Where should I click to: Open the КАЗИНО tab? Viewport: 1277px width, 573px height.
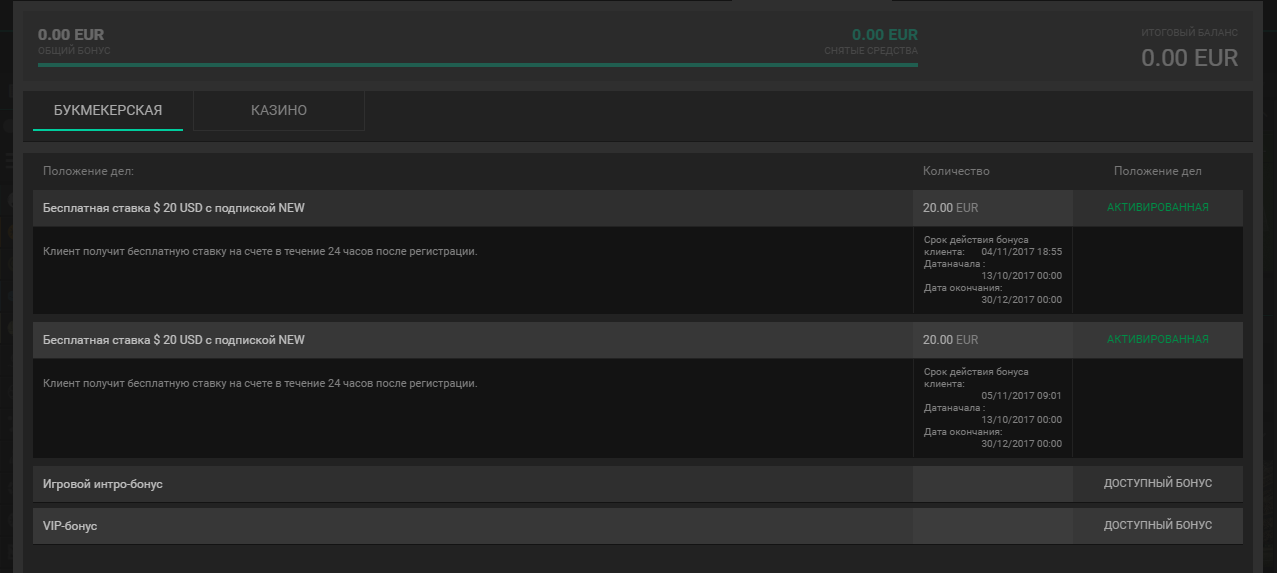[279, 111]
